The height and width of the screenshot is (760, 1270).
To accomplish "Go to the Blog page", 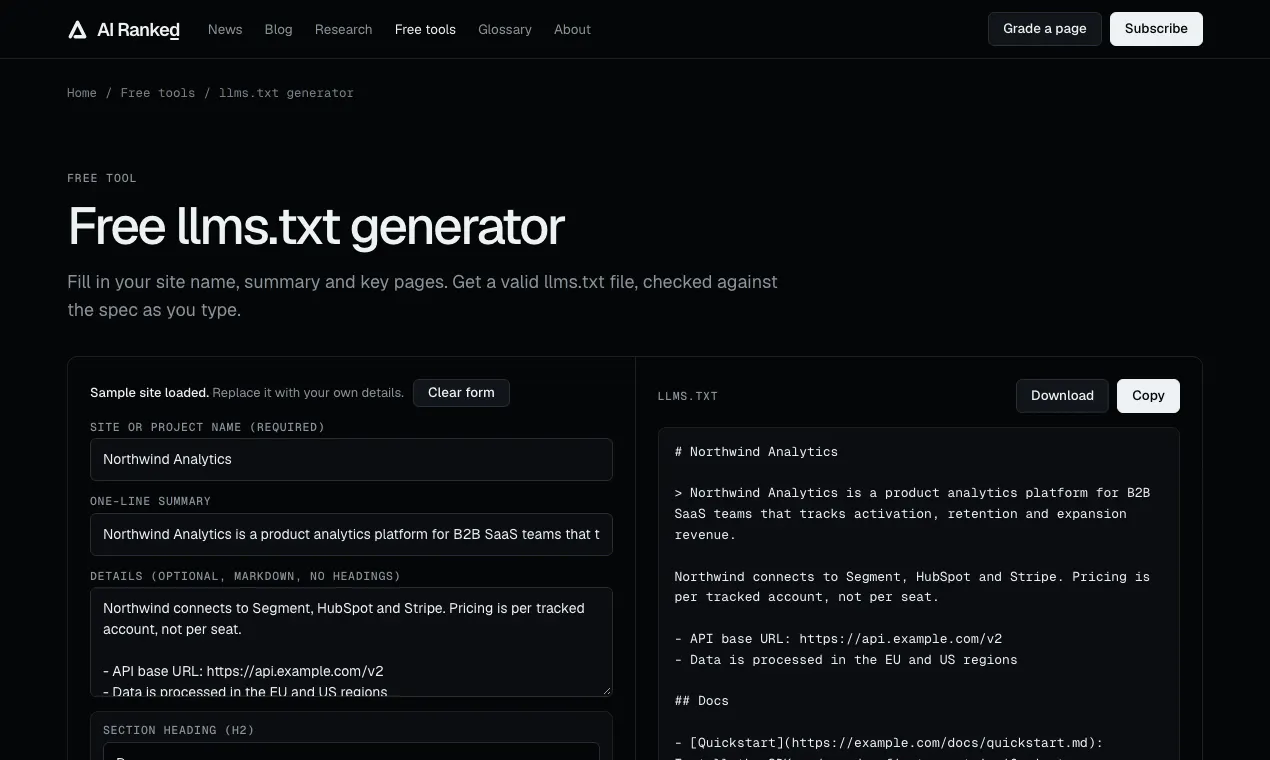I will (279, 29).
